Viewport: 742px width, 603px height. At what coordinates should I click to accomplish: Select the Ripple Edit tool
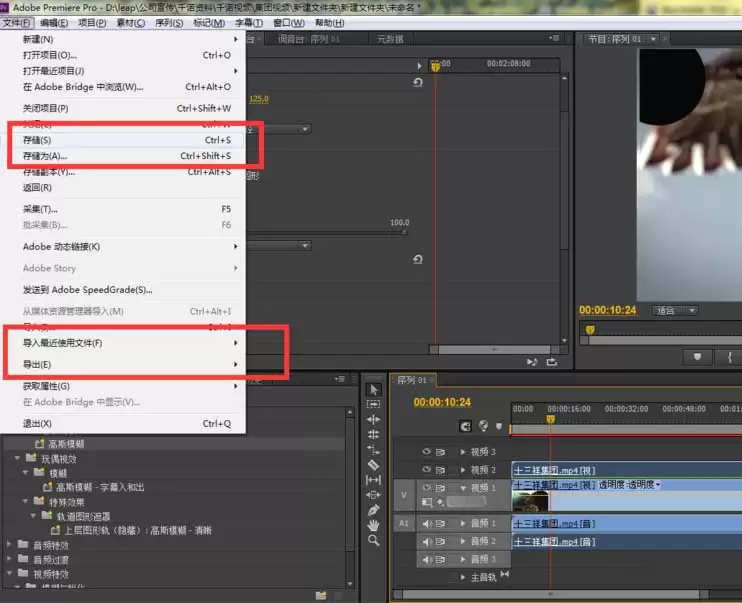tap(373, 420)
